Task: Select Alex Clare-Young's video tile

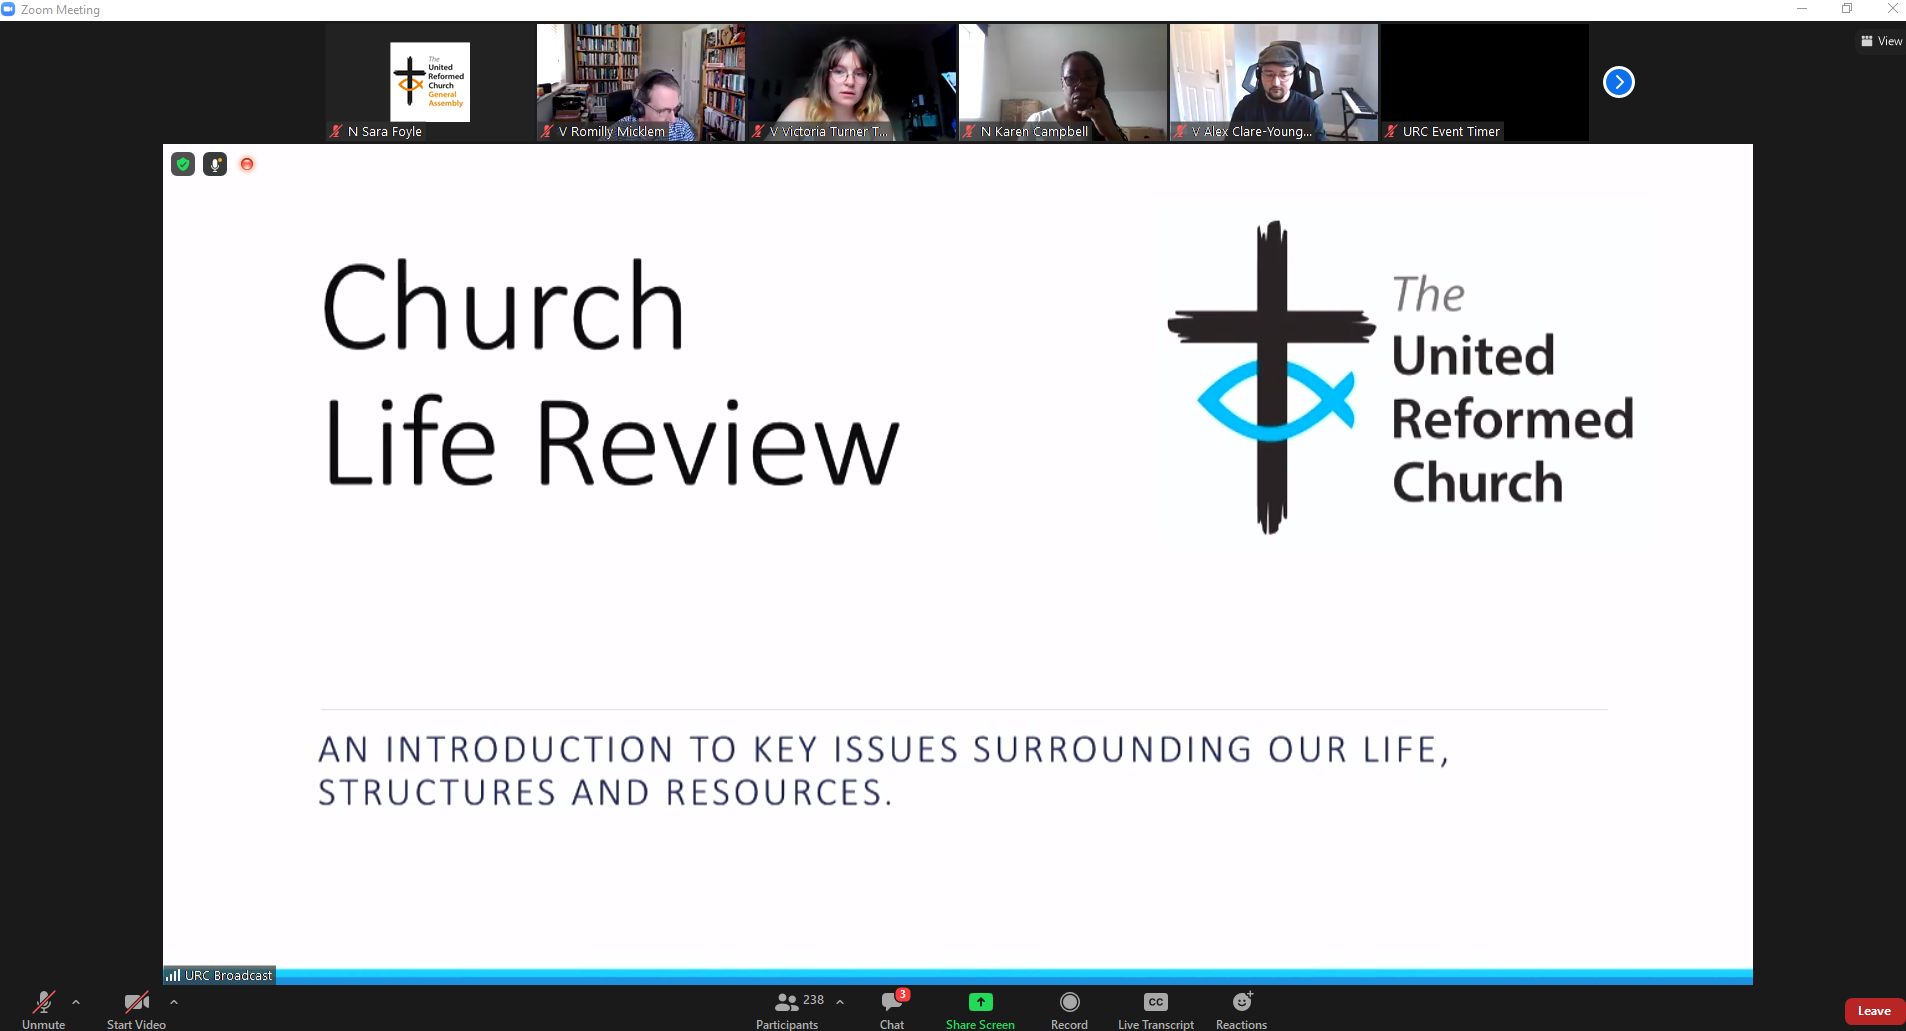Action: tap(1272, 82)
